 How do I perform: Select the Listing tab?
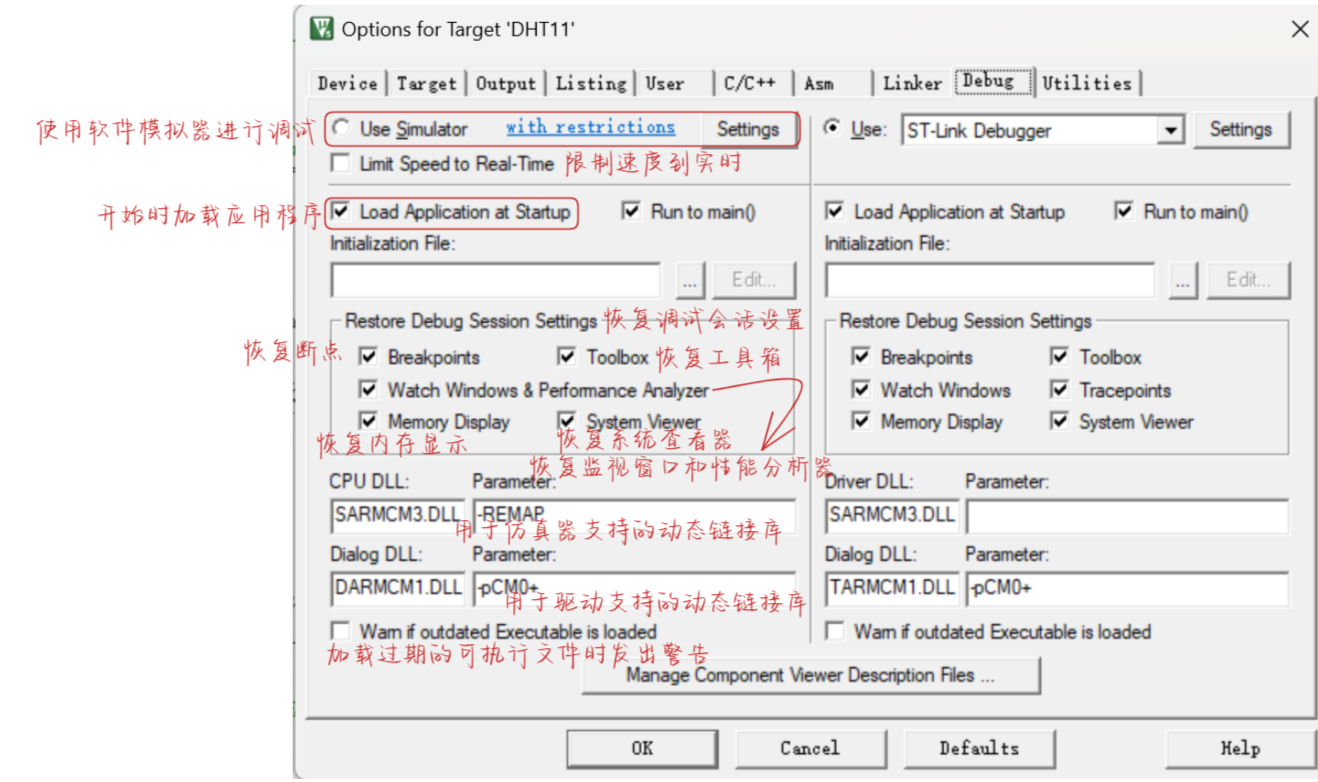pyautogui.click(x=591, y=84)
